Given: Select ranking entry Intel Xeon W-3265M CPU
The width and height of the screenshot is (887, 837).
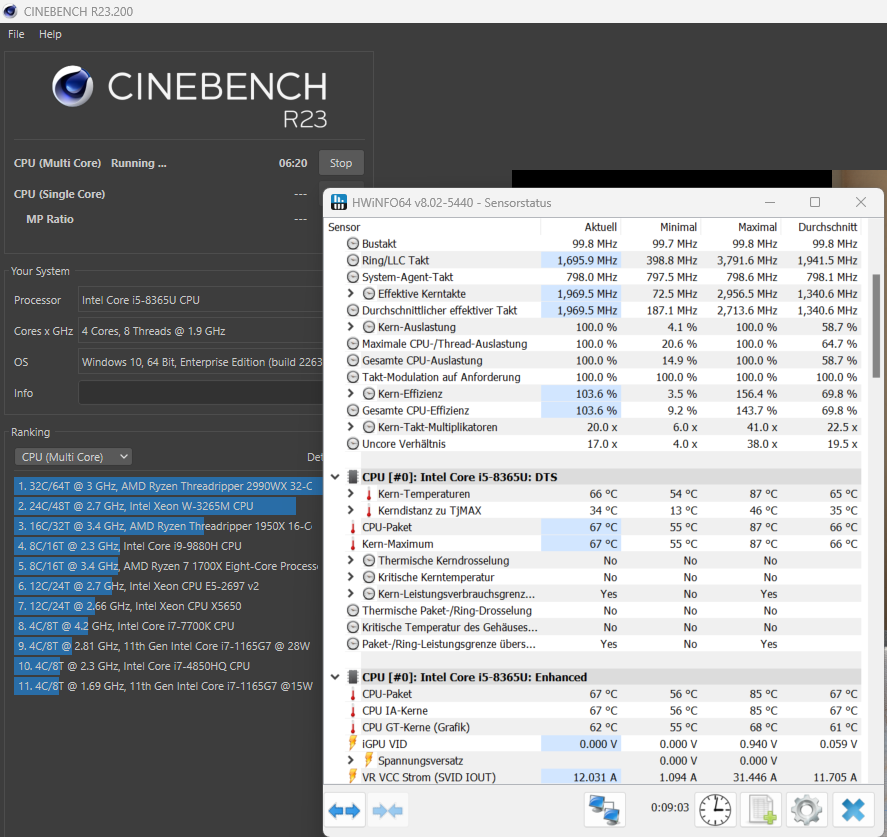Looking at the screenshot, I should tap(168, 506).
